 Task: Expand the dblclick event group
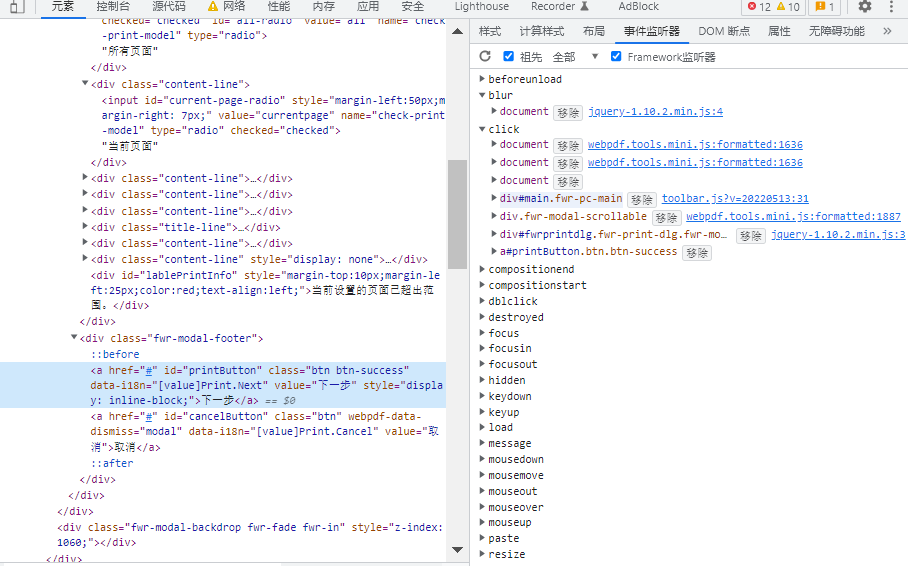coord(482,301)
